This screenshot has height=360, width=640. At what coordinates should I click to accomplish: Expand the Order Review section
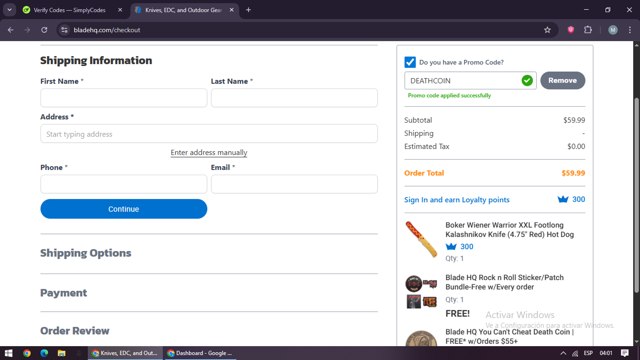click(75, 331)
